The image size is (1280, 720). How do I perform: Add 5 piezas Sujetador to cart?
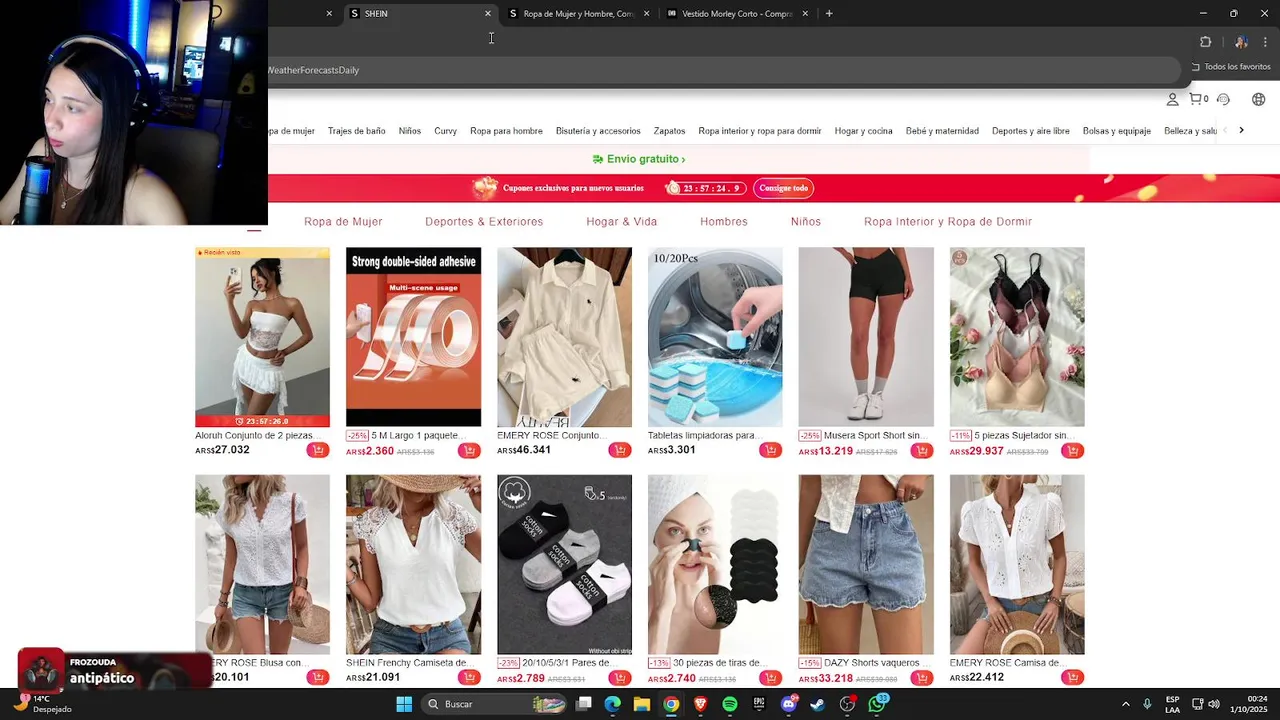[x=1072, y=451]
